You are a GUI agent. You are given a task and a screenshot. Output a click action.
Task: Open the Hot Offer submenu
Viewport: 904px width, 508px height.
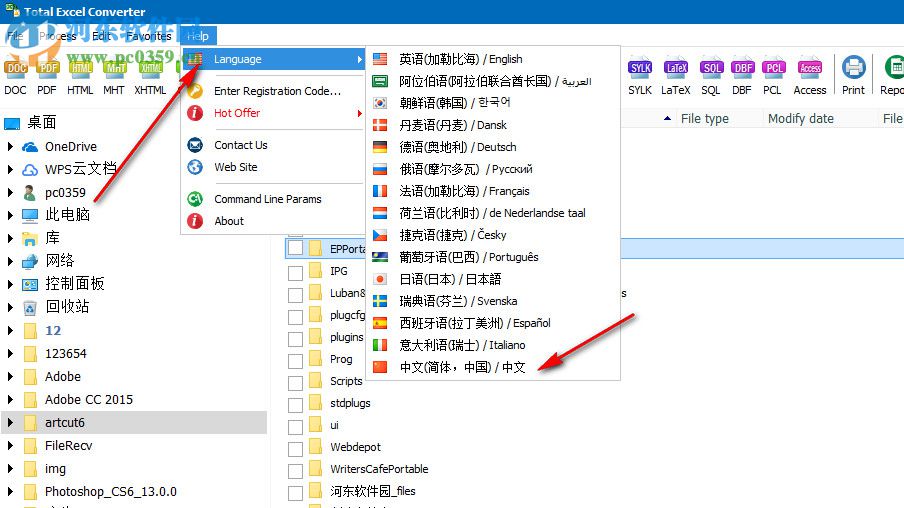point(274,113)
